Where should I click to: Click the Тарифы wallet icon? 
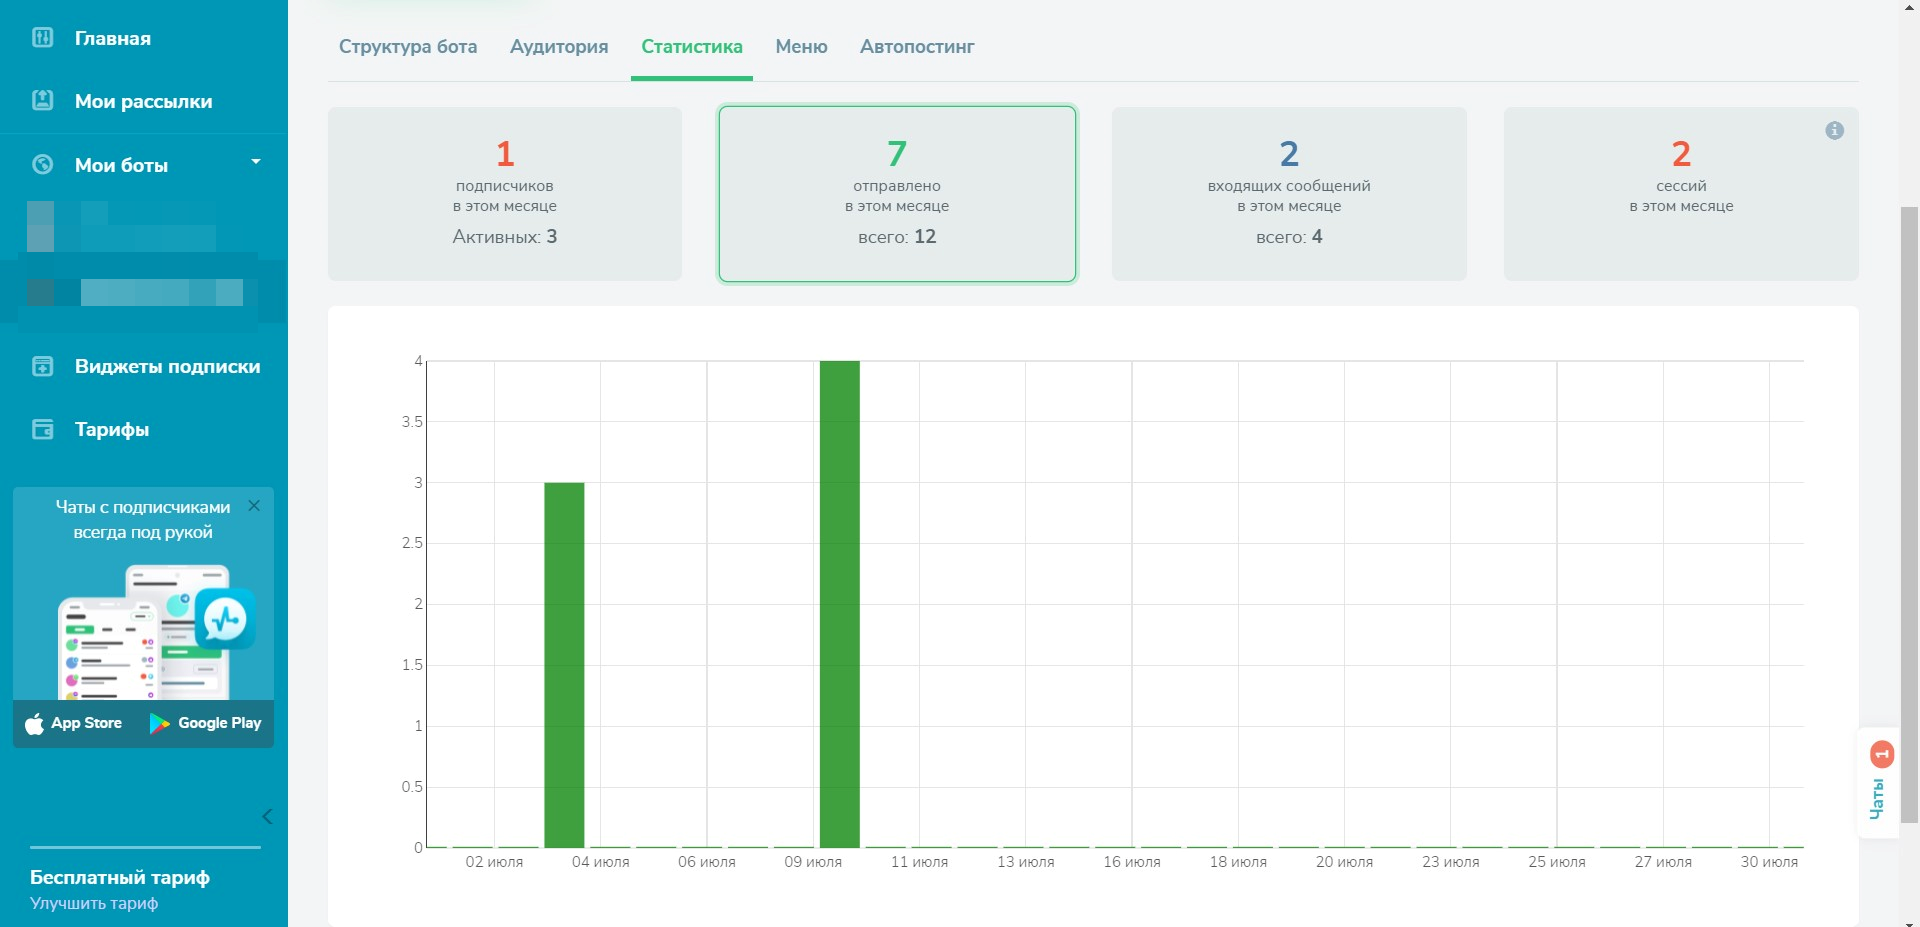[42, 429]
